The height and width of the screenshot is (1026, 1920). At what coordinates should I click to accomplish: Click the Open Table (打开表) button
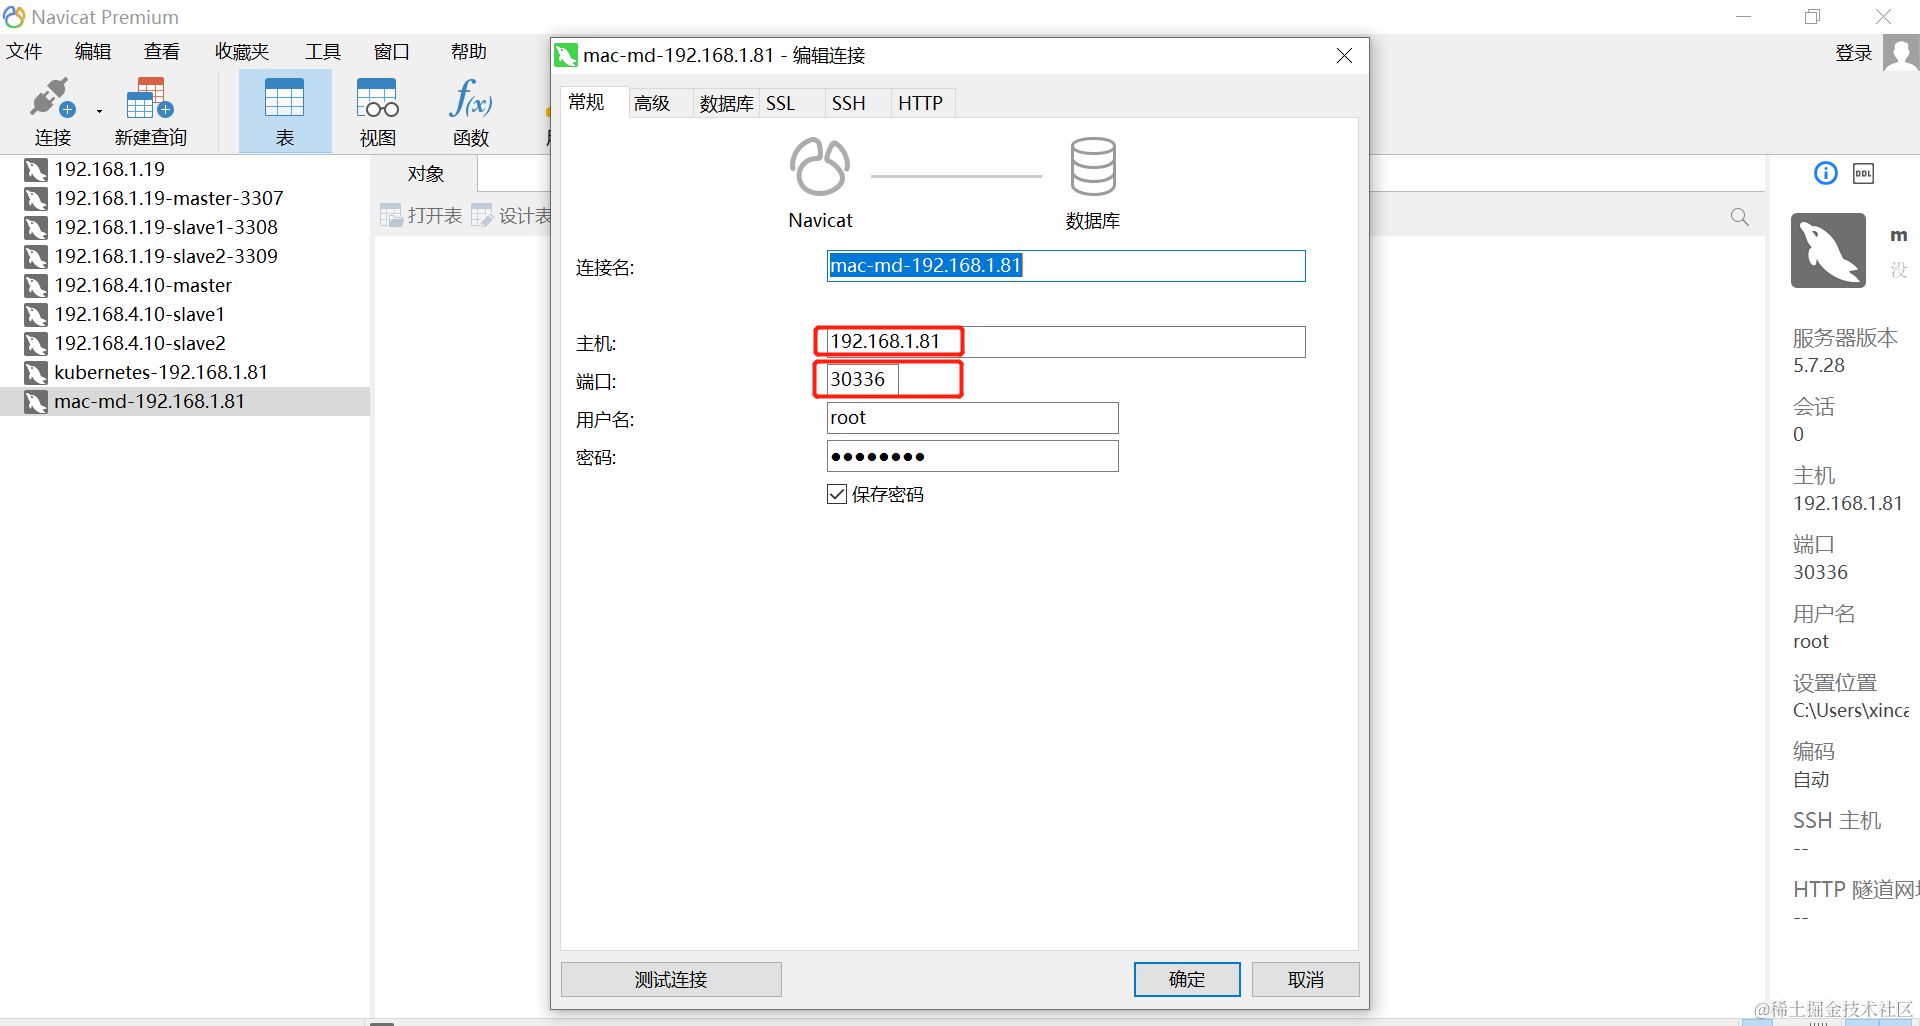[421, 215]
